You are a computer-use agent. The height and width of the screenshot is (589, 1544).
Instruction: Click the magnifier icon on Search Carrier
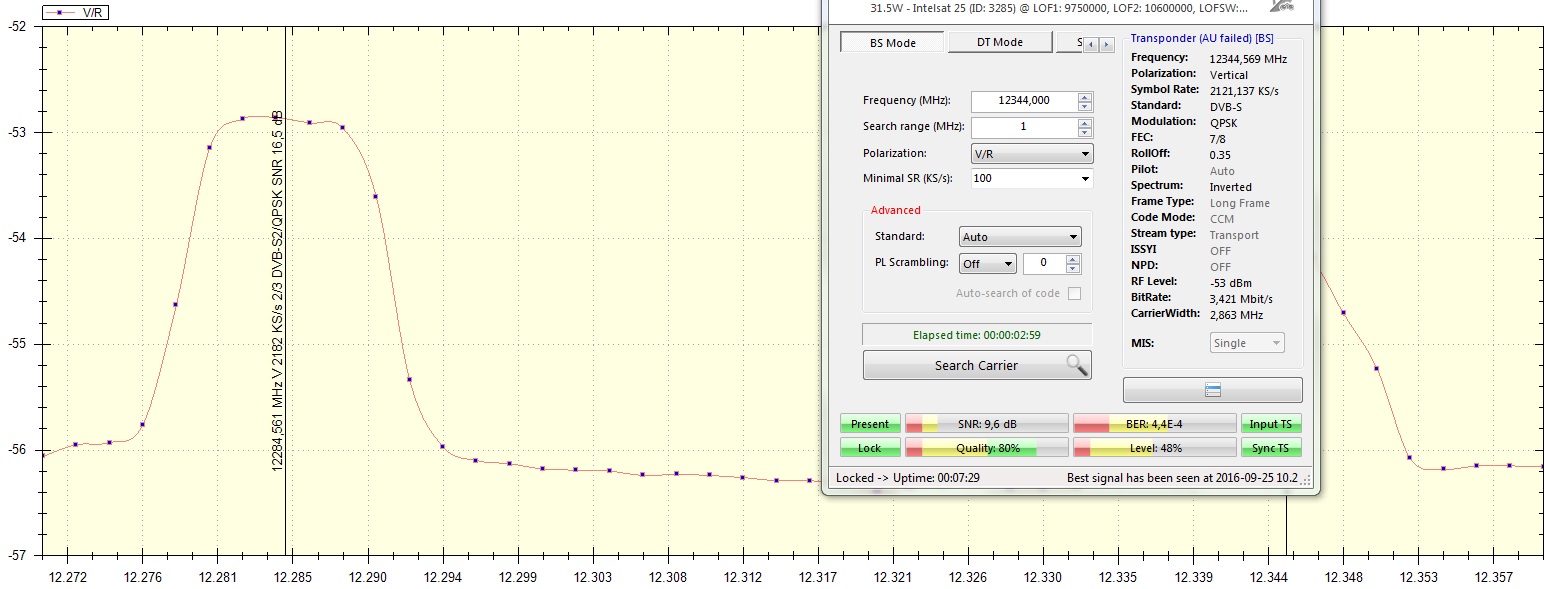click(1076, 365)
